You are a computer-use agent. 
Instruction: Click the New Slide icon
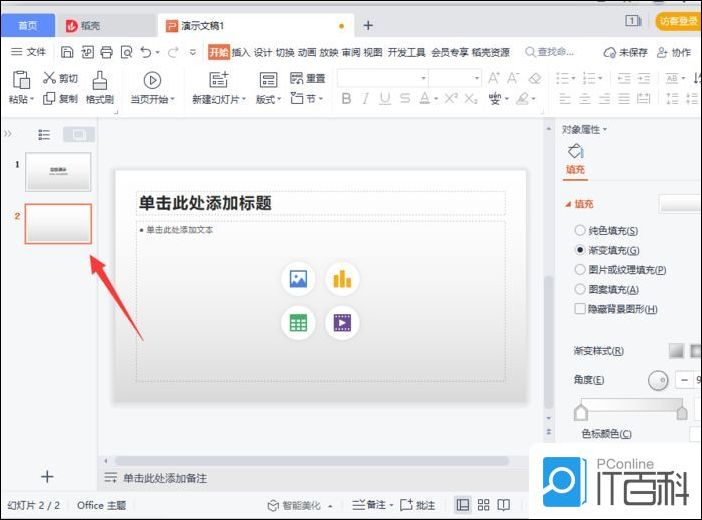(x=219, y=80)
